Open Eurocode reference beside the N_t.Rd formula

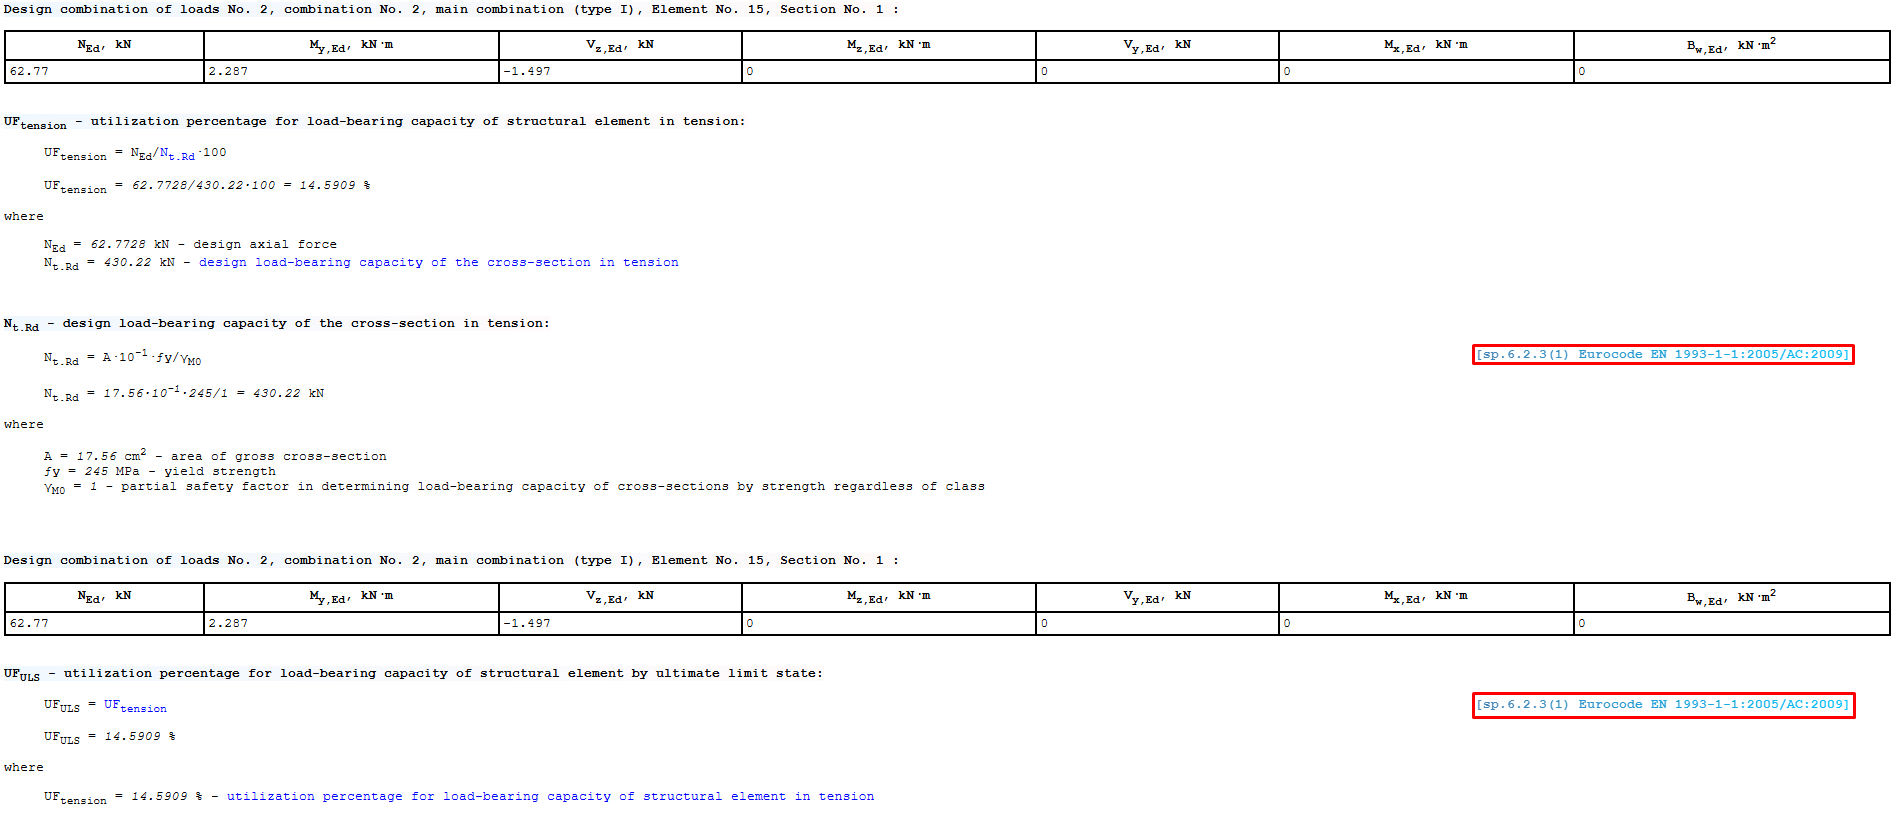(x=1662, y=354)
